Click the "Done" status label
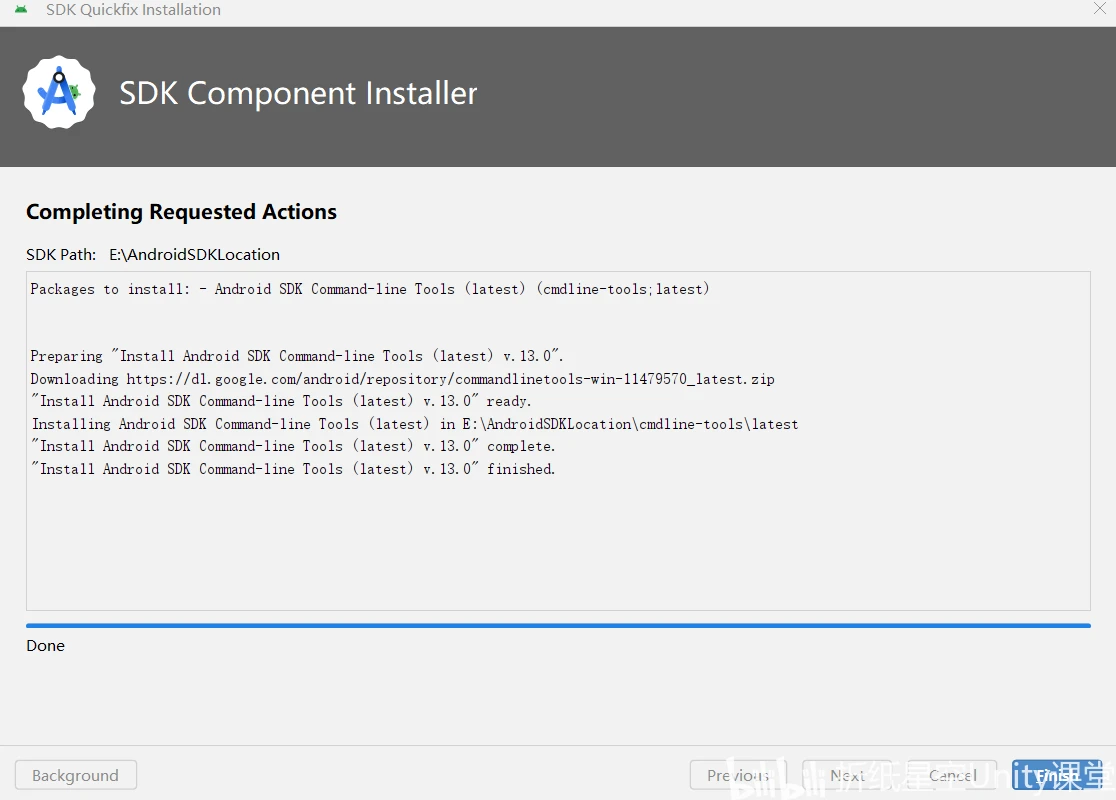 (45, 646)
